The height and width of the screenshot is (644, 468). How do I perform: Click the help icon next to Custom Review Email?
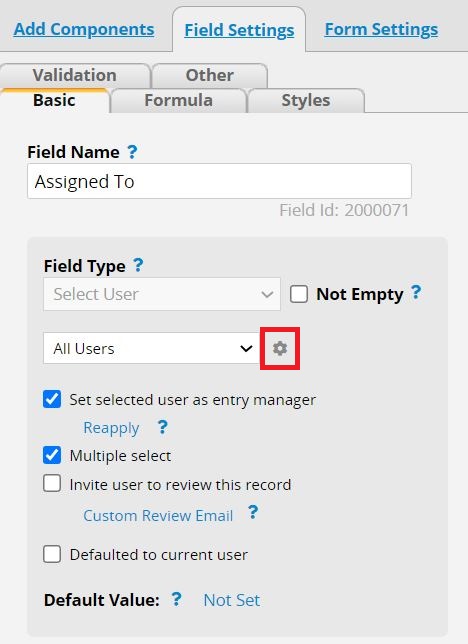click(x=253, y=513)
